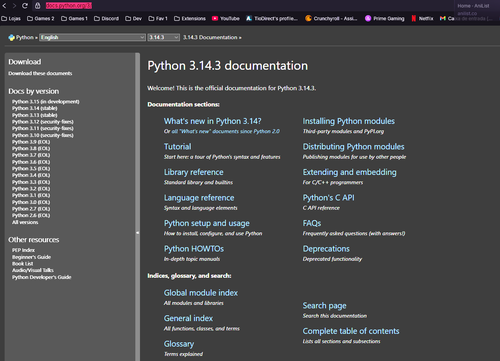Open the Glossary page
500x361 pixels.
[179, 344]
